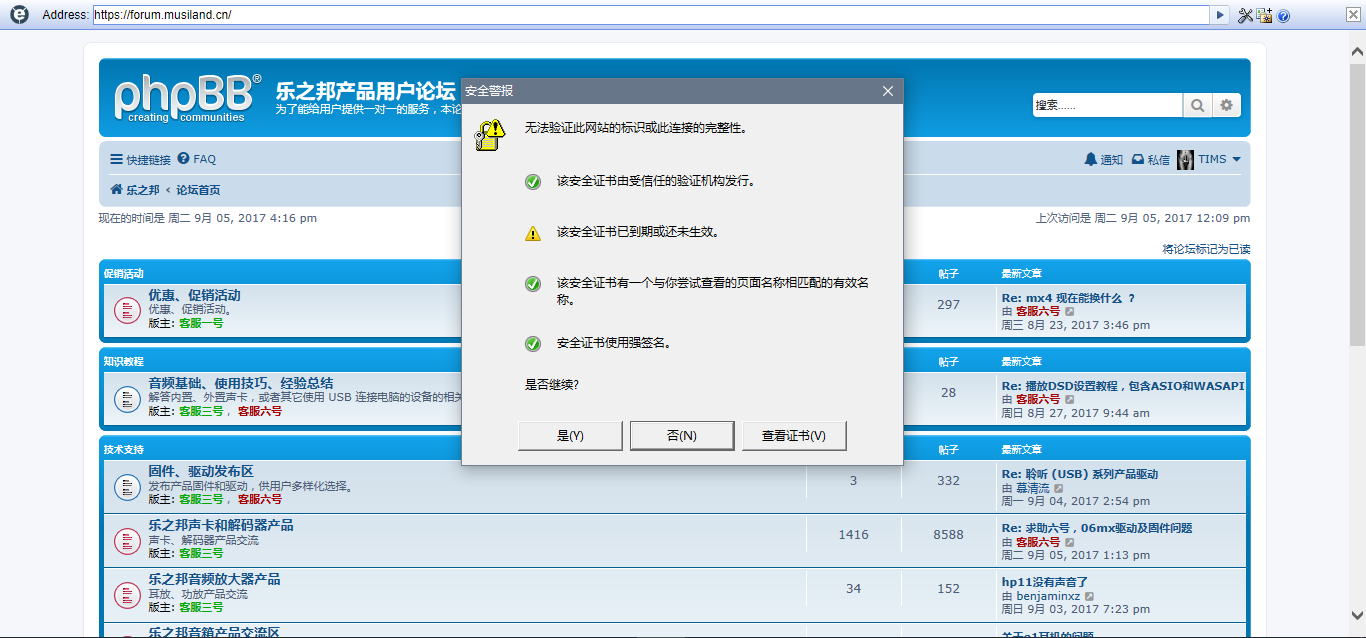Open the 固件、驱动发布区 forum
Screen dimensions: 1366x638
201,471
